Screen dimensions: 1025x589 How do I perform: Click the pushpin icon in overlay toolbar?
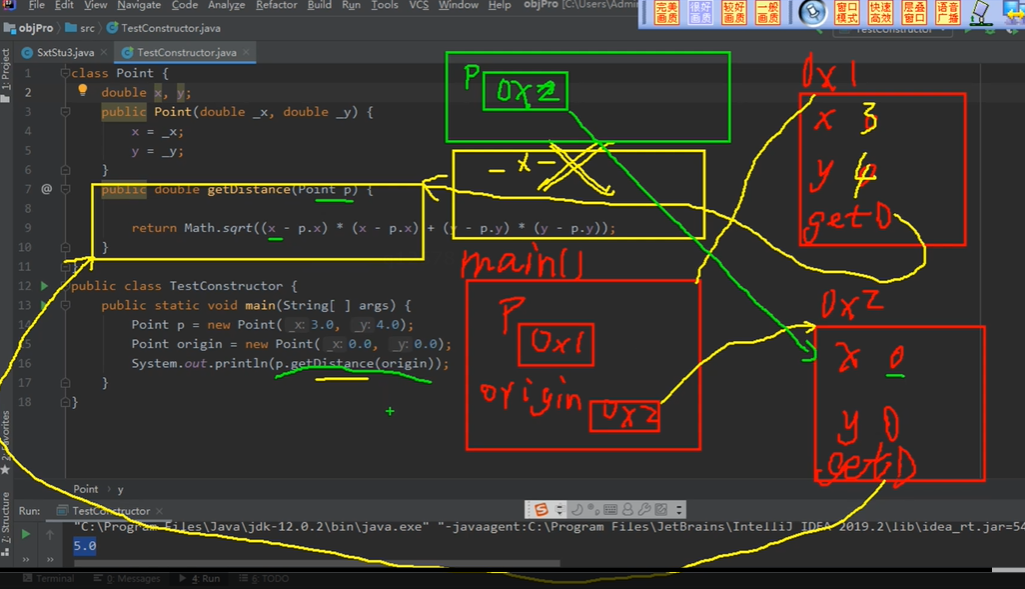(813, 13)
